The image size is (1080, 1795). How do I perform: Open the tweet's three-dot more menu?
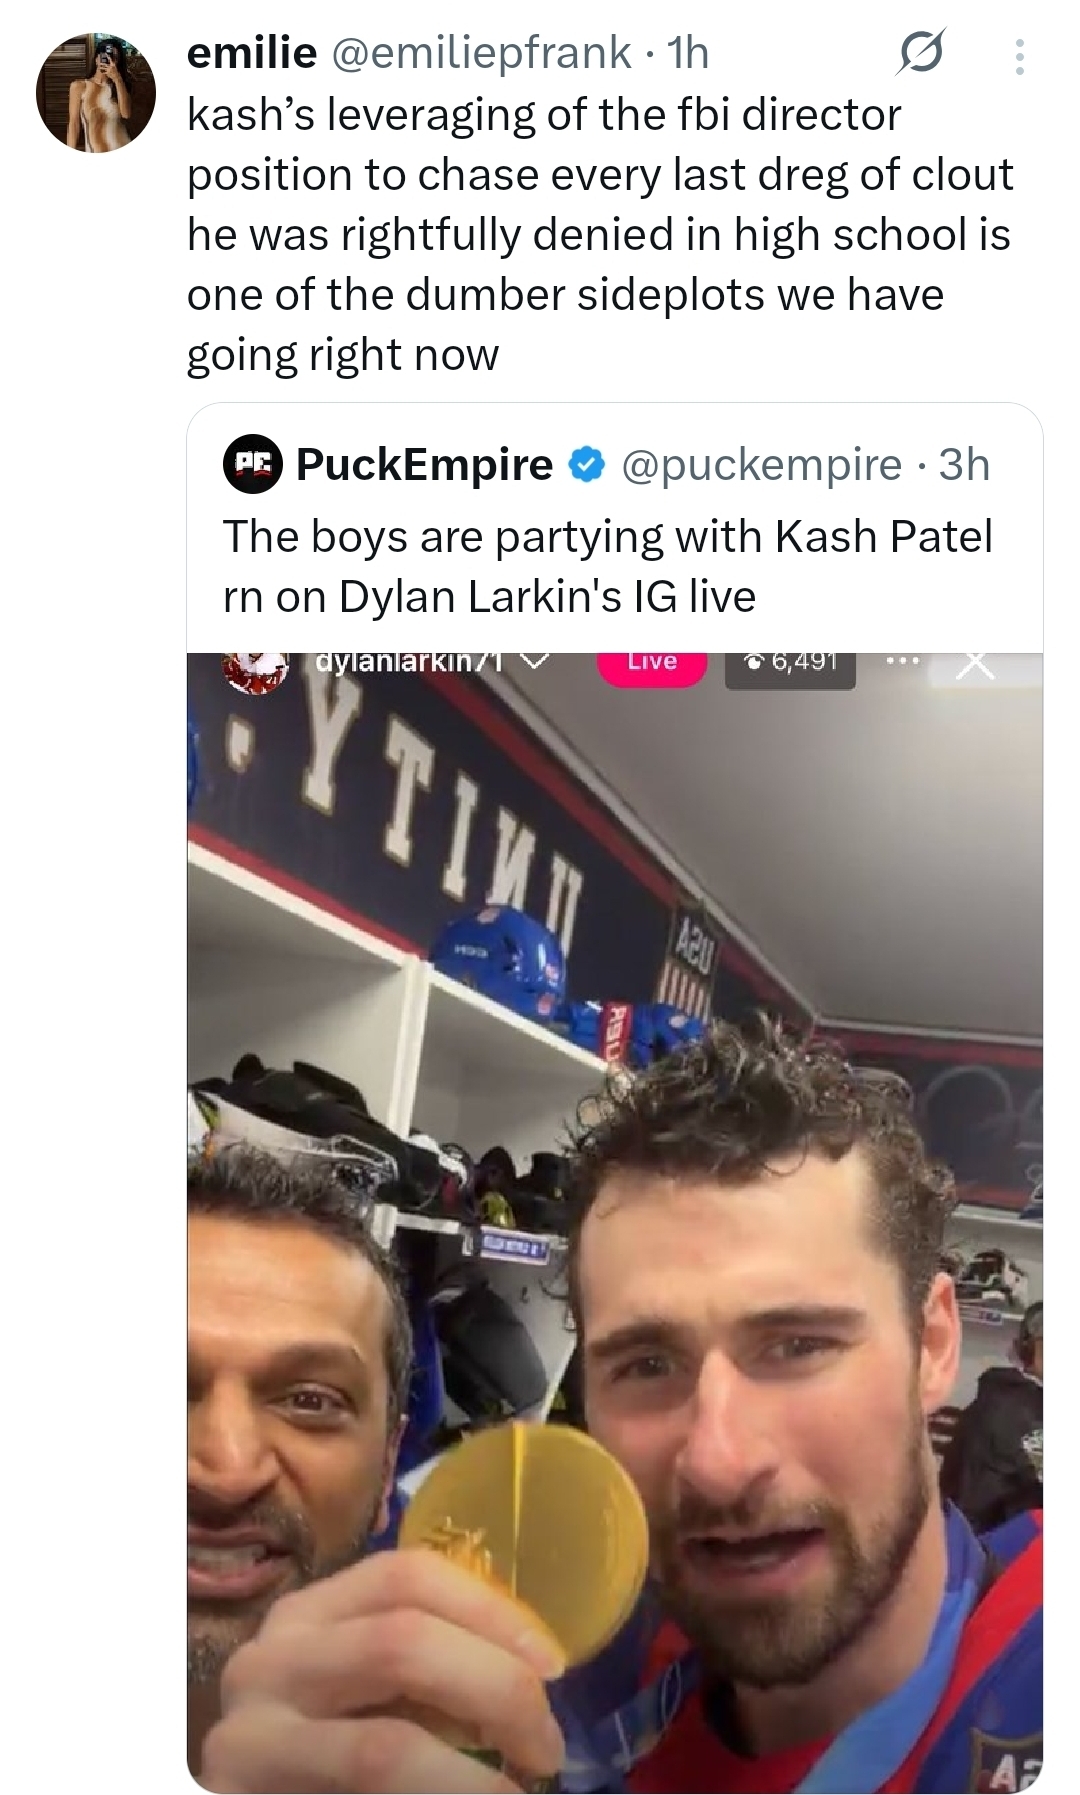[1019, 57]
